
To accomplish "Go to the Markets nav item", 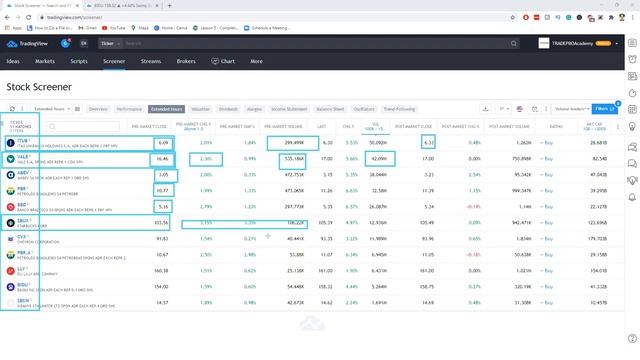I will click(x=45, y=61).
